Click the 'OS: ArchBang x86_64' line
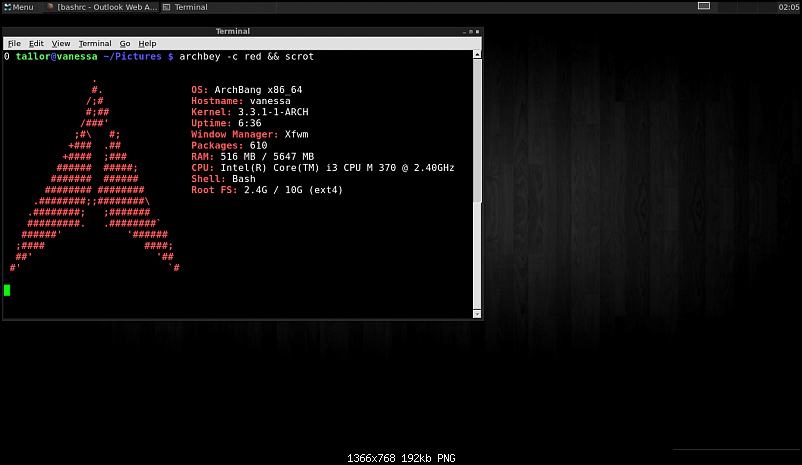Screen dimensions: 802x465 [x=247, y=90]
